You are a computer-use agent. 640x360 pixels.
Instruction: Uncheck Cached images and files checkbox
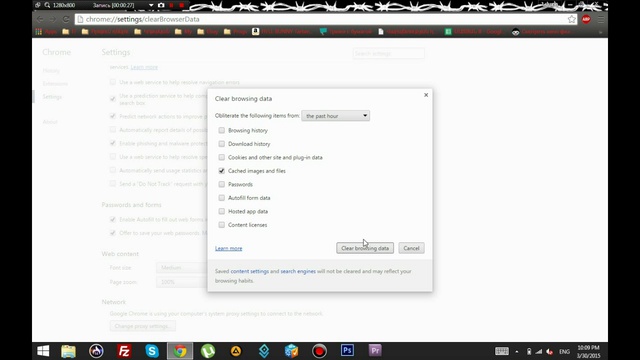pos(222,171)
